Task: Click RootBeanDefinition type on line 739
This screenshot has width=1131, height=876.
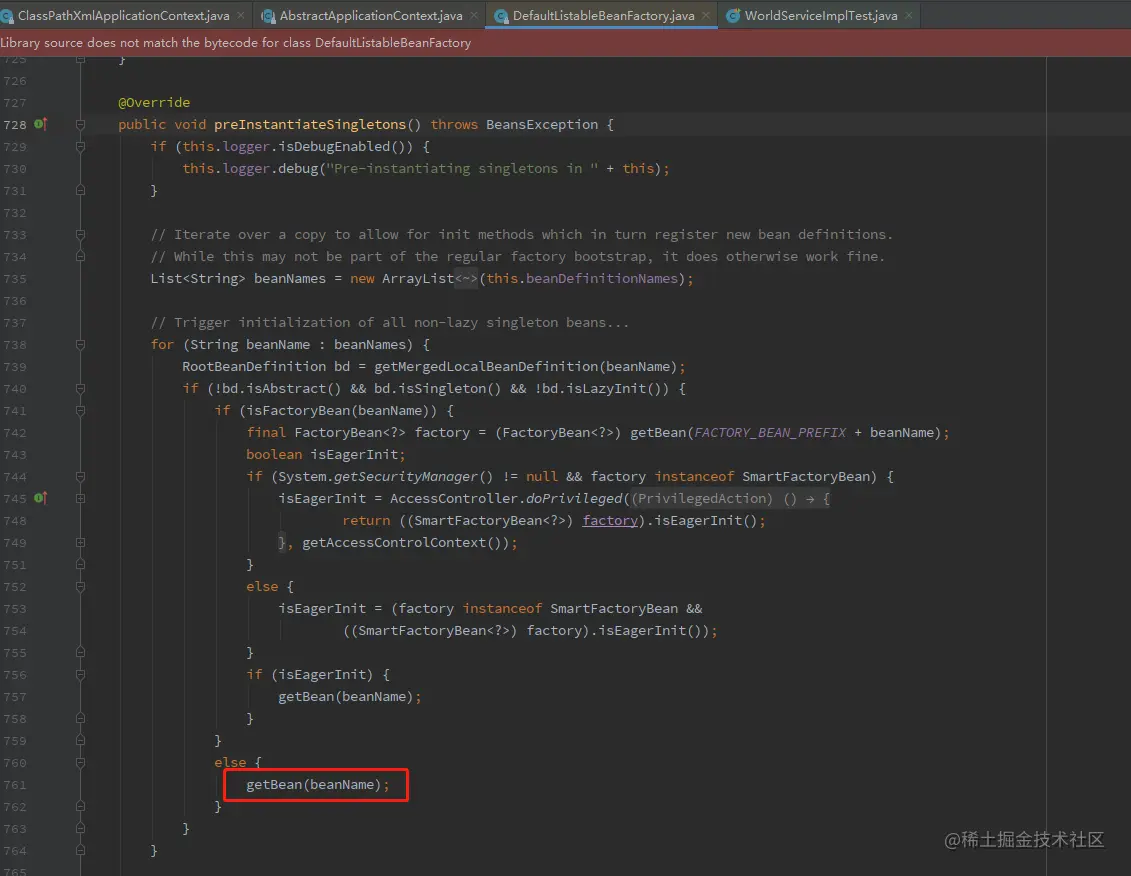Action: click(254, 367)
